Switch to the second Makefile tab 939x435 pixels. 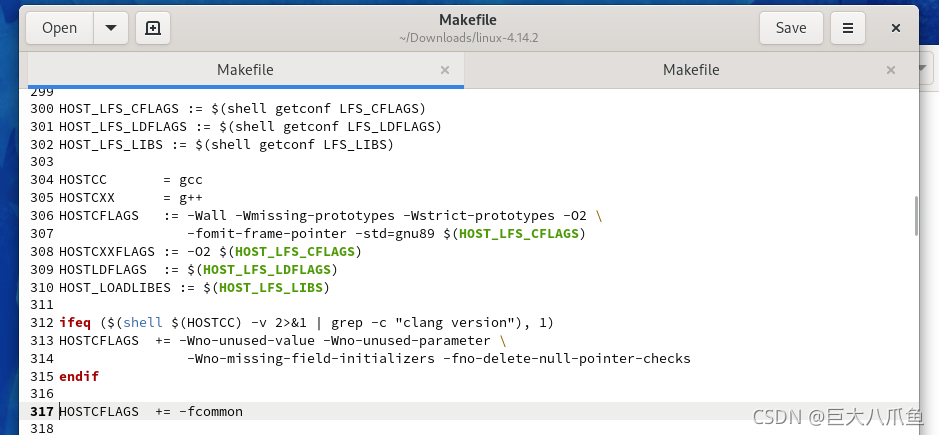pyautogui.click(x=691, y=70)
